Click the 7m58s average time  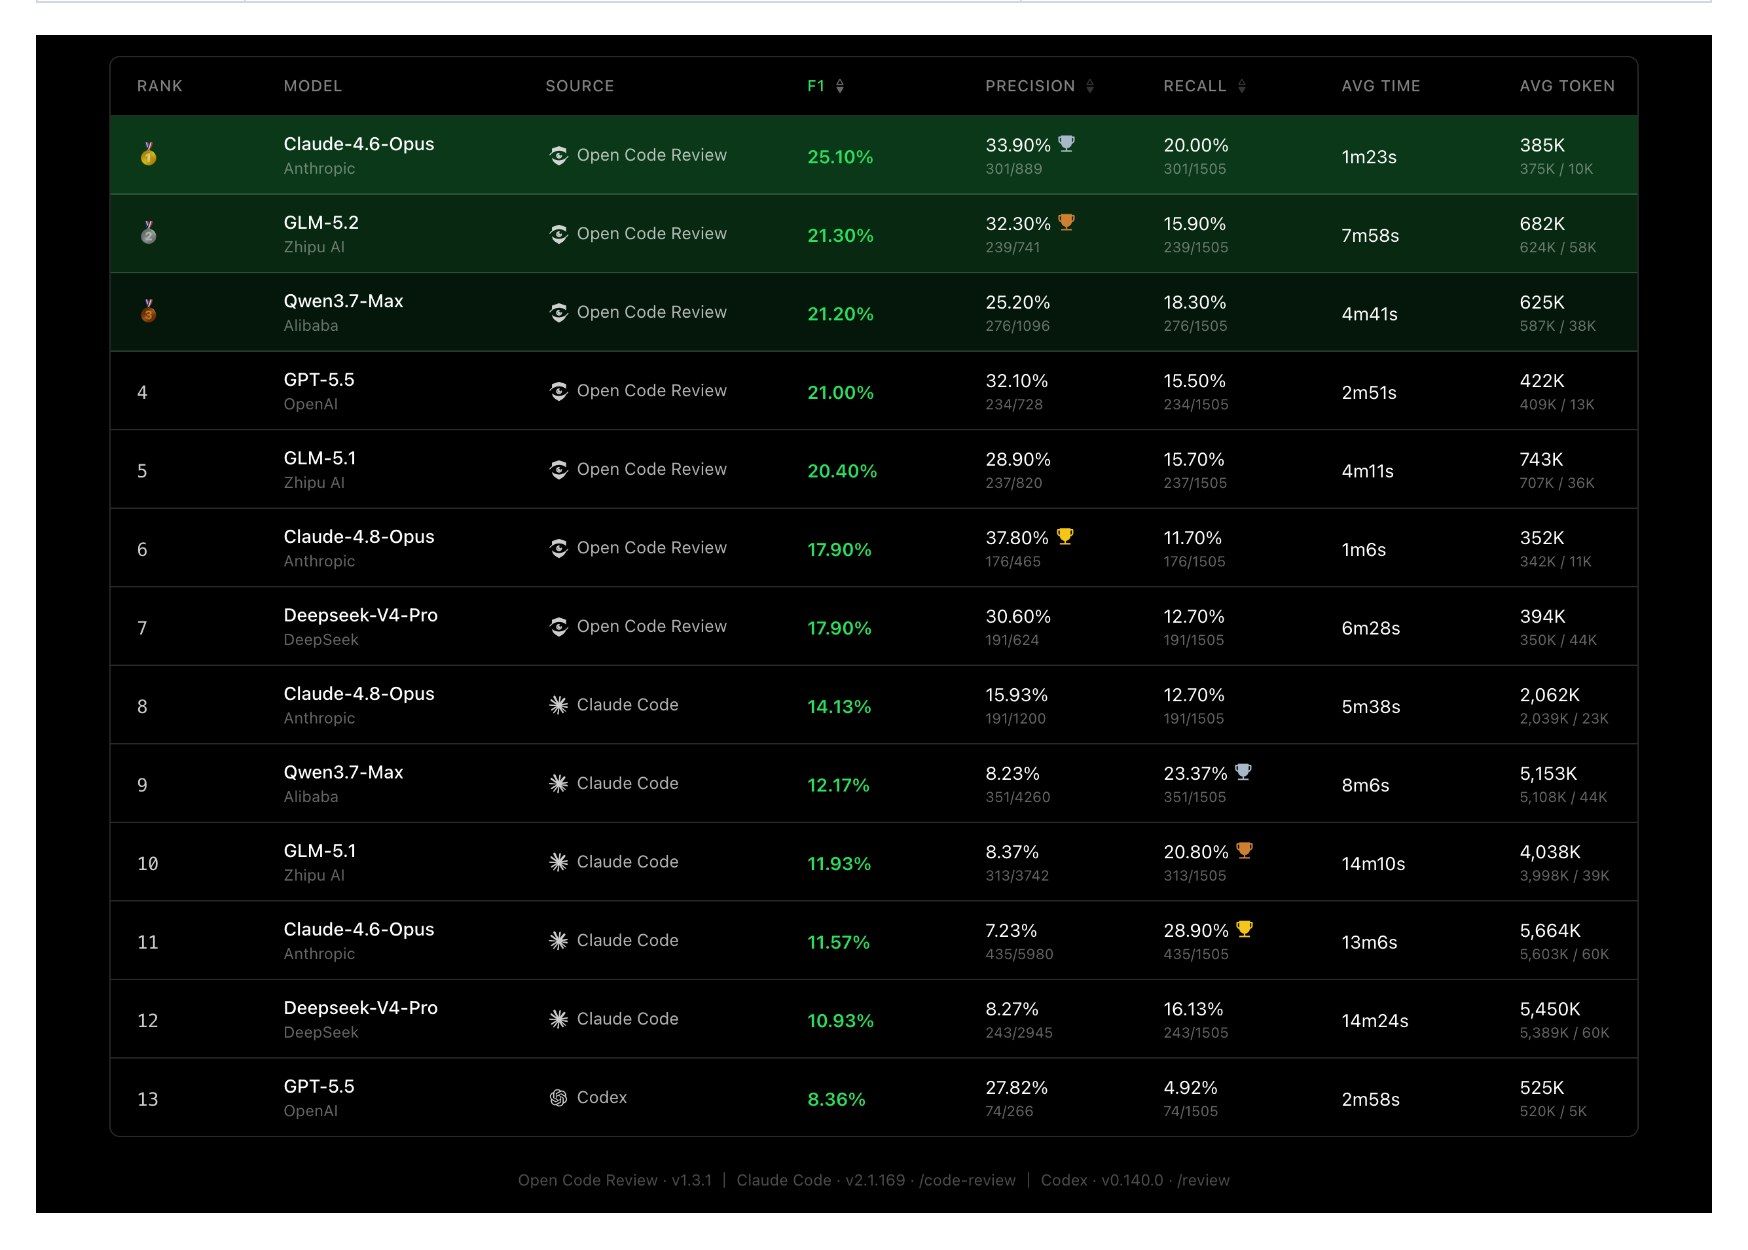point(1370,236)
